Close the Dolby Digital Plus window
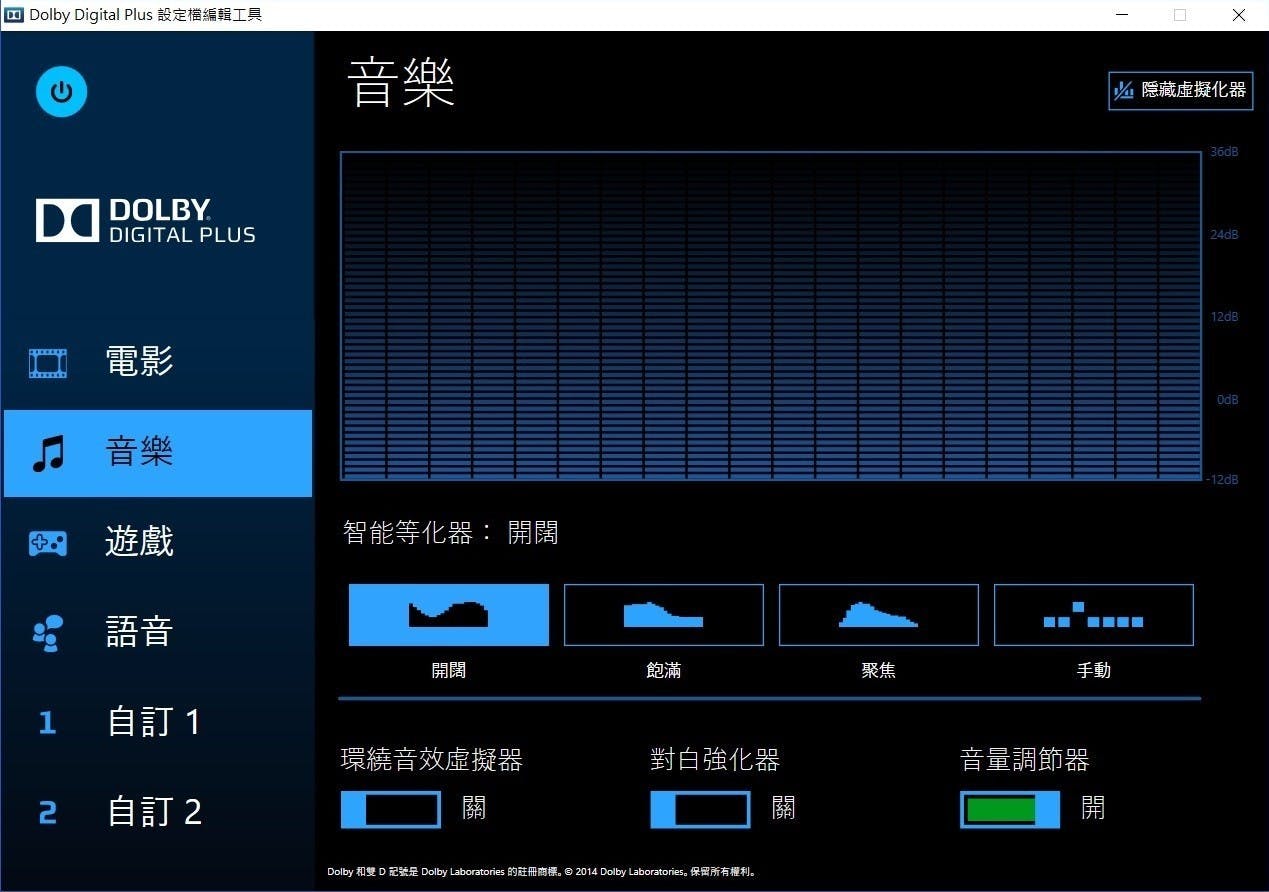 1240,15
